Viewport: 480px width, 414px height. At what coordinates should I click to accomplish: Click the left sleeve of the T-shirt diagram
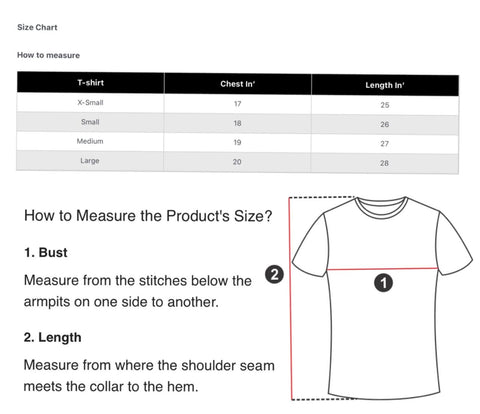tap(310, 247)
